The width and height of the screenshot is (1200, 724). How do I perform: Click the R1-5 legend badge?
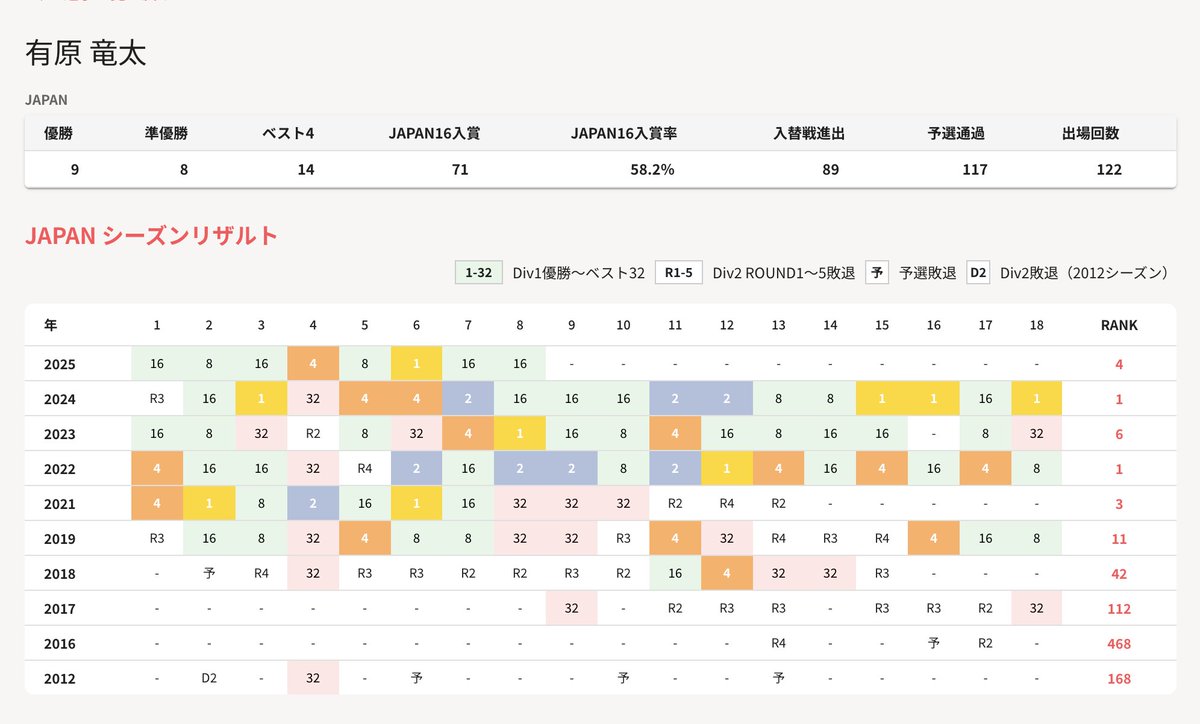tap(680, 272)
